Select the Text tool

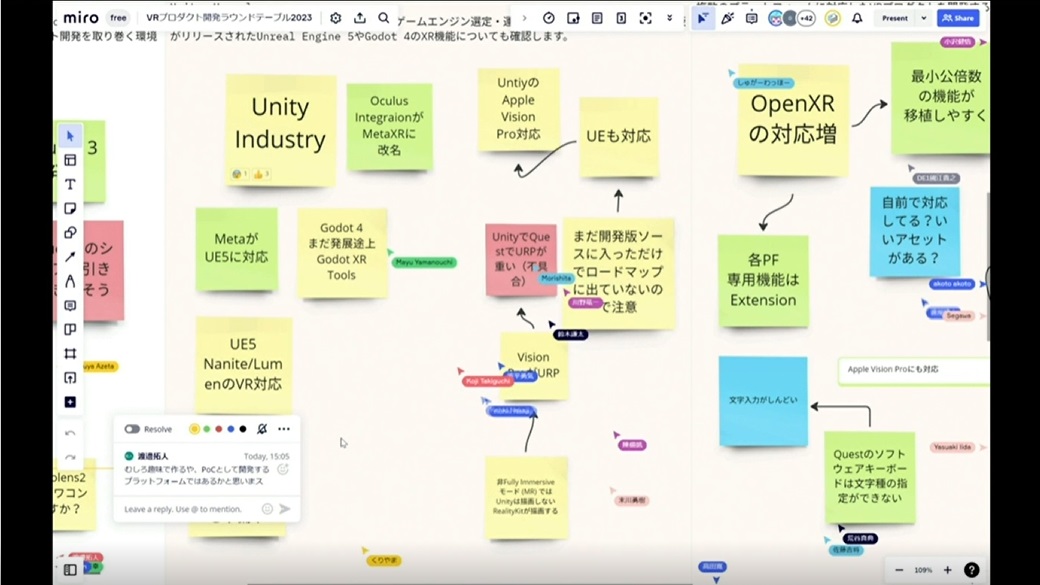(x=70, y=184)
